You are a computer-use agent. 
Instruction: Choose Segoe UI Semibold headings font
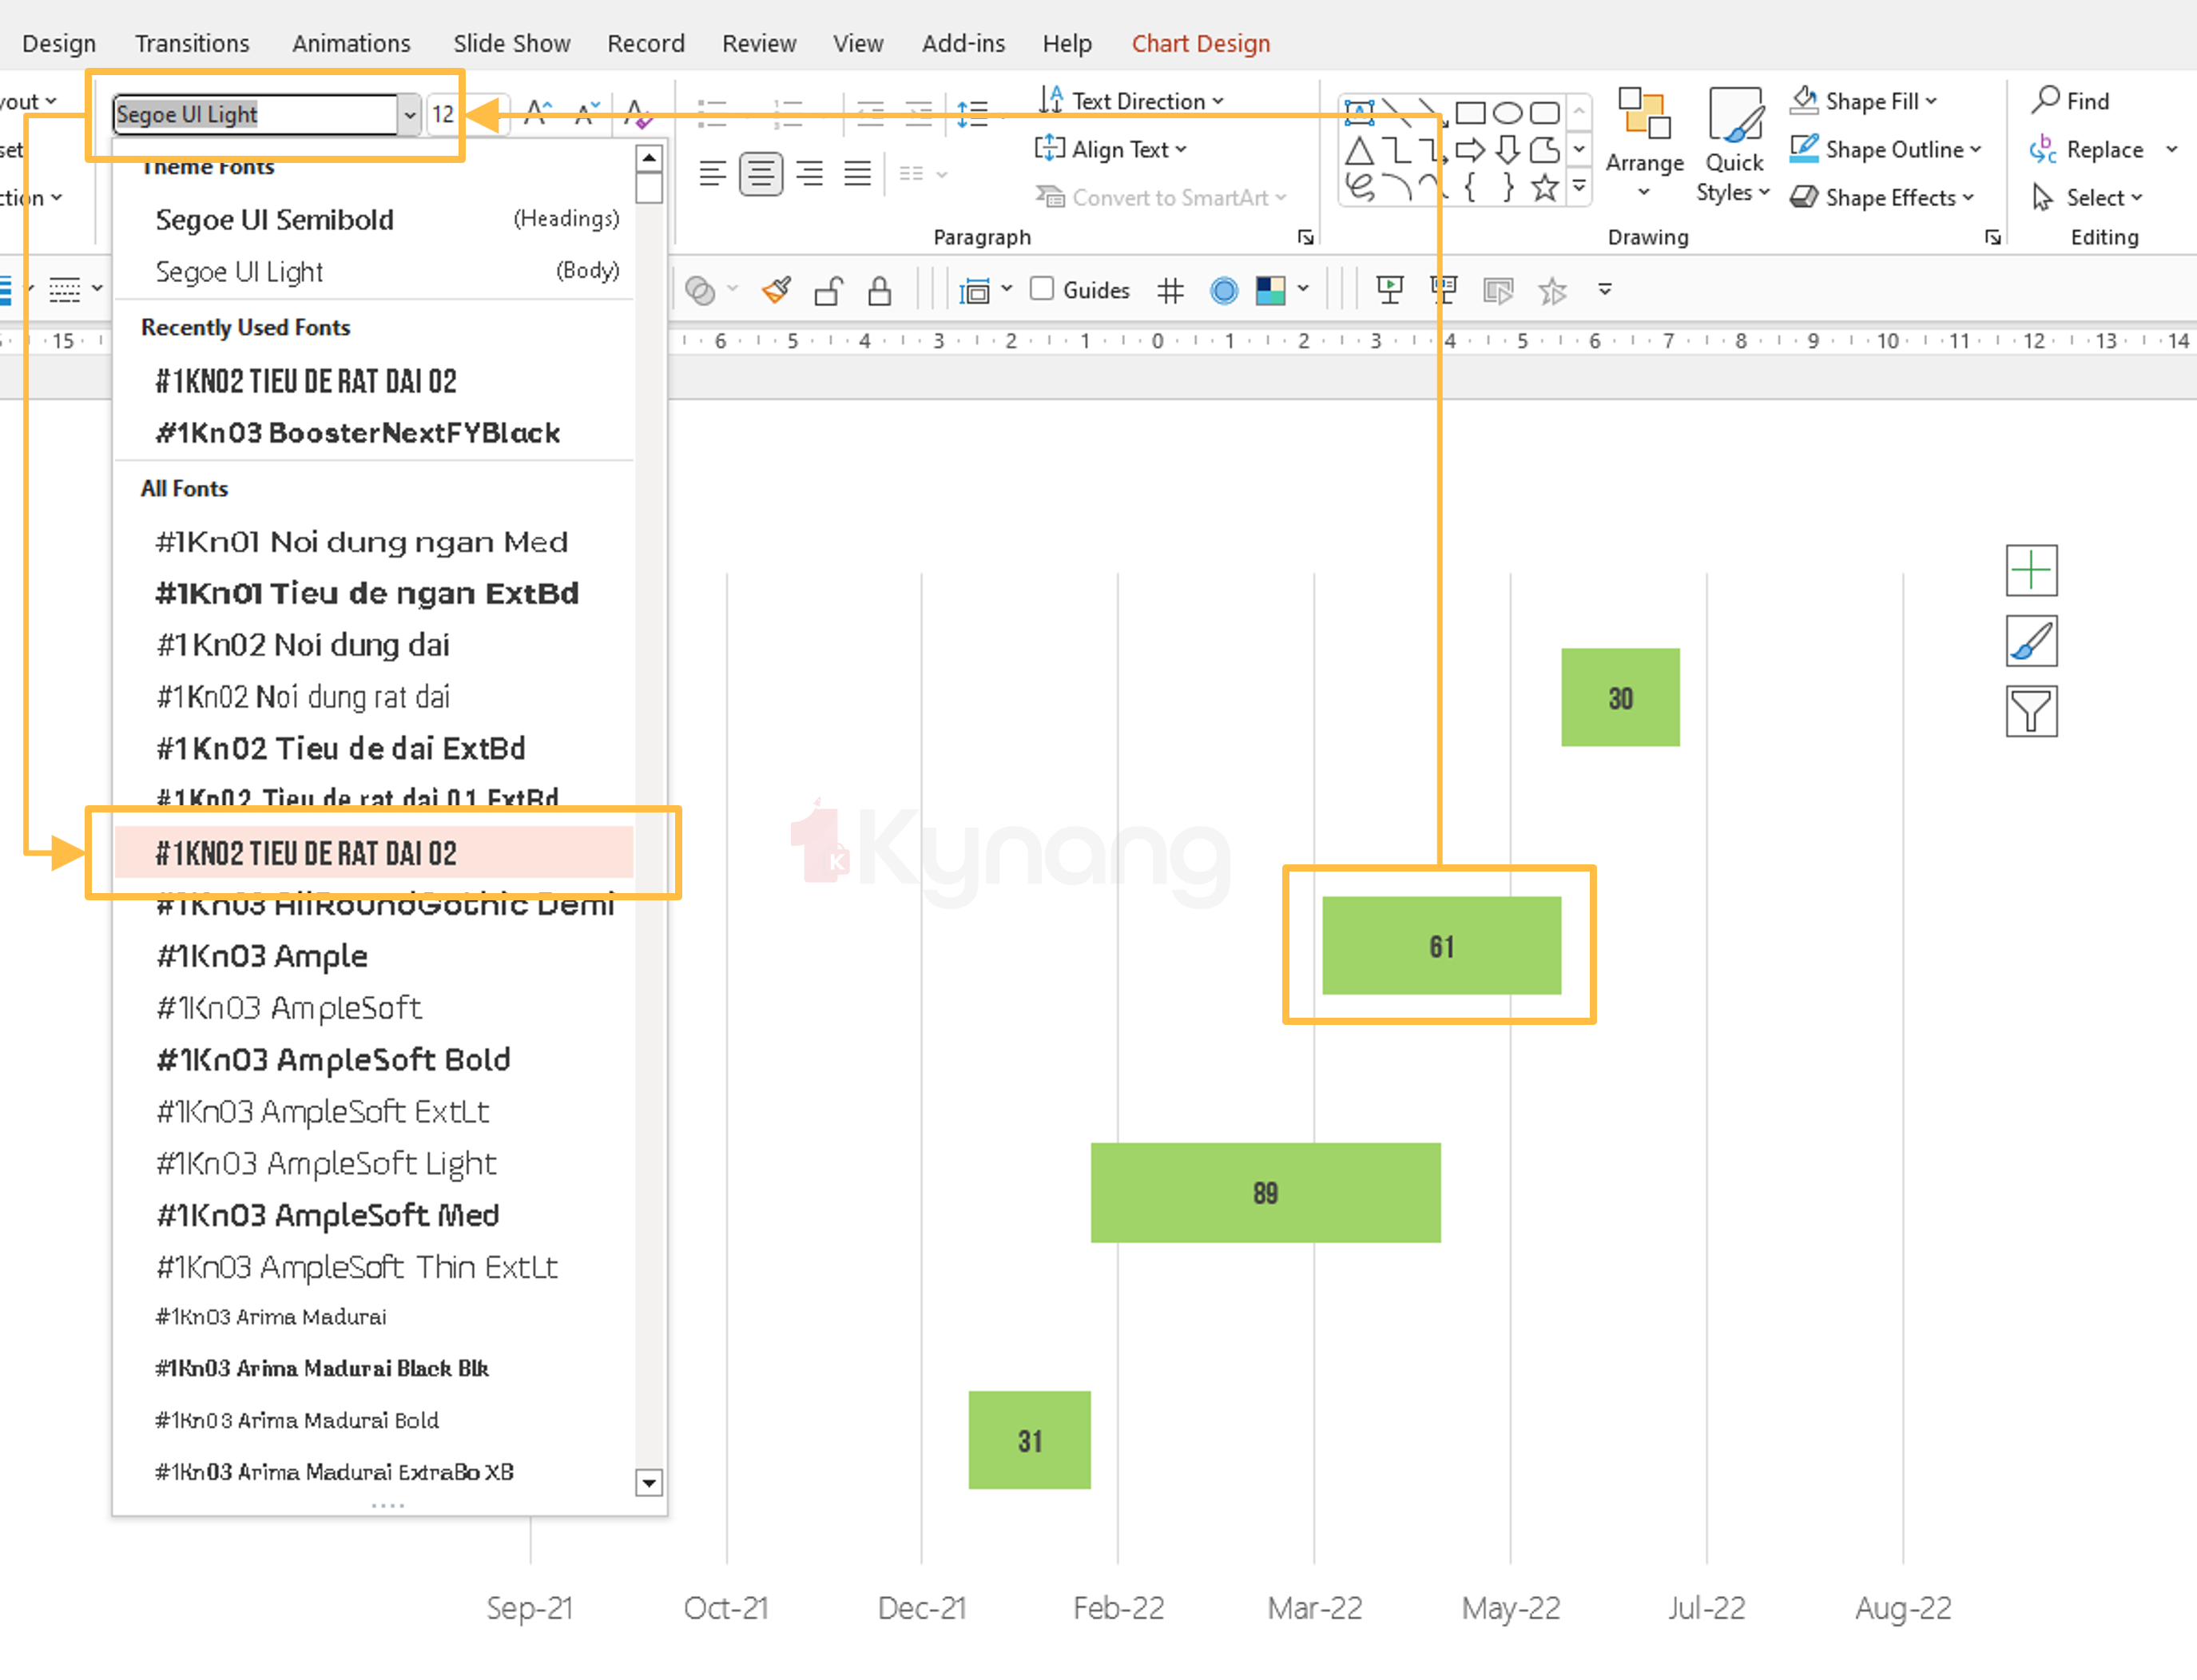(375, 219)
